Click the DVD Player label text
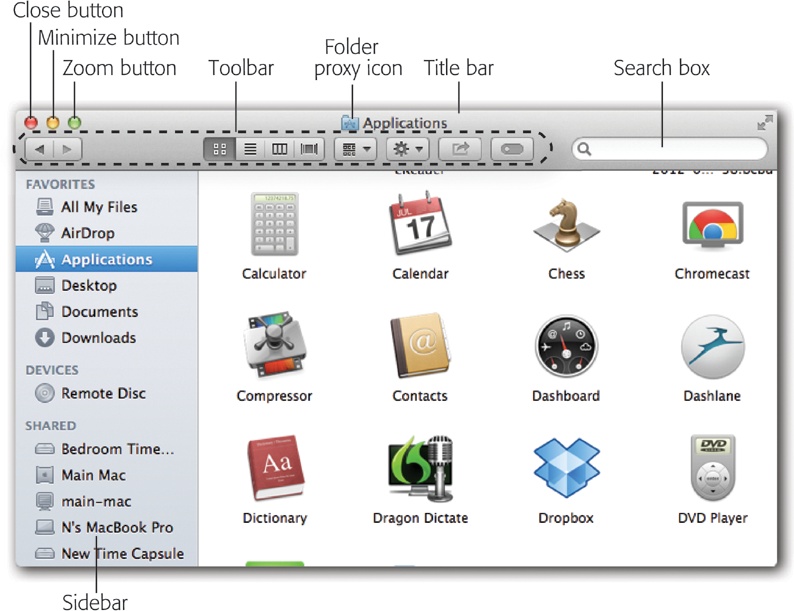The image size is (794, 611). point(712,518)
